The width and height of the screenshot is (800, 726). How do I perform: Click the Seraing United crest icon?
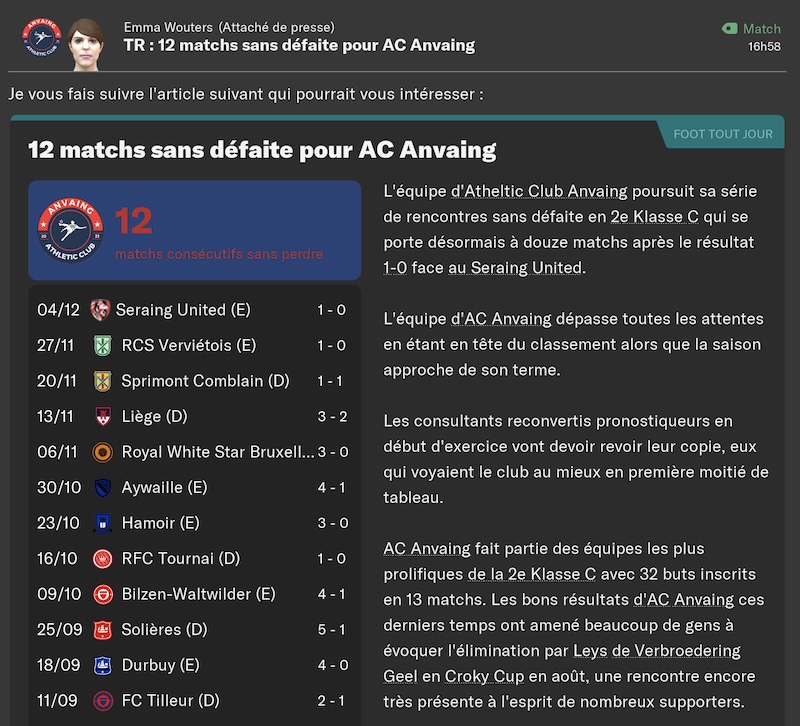tap(100, 310)
